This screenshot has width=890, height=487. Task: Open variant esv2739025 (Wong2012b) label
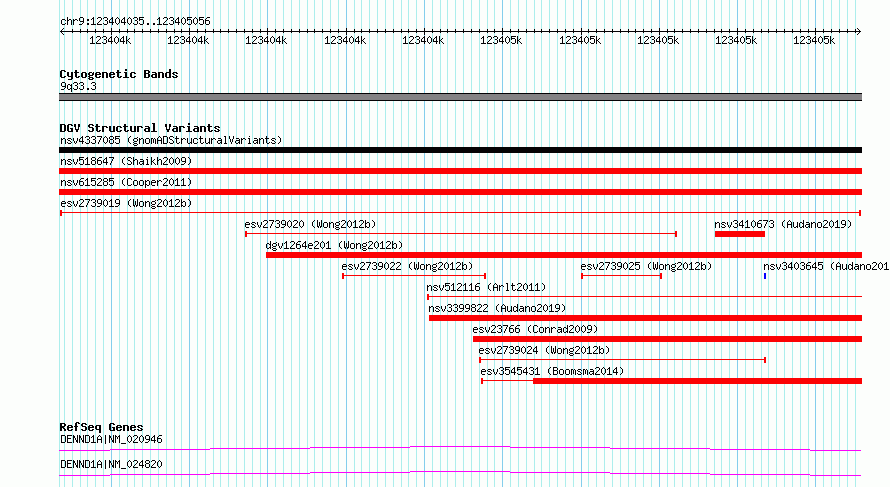[646, 266]
